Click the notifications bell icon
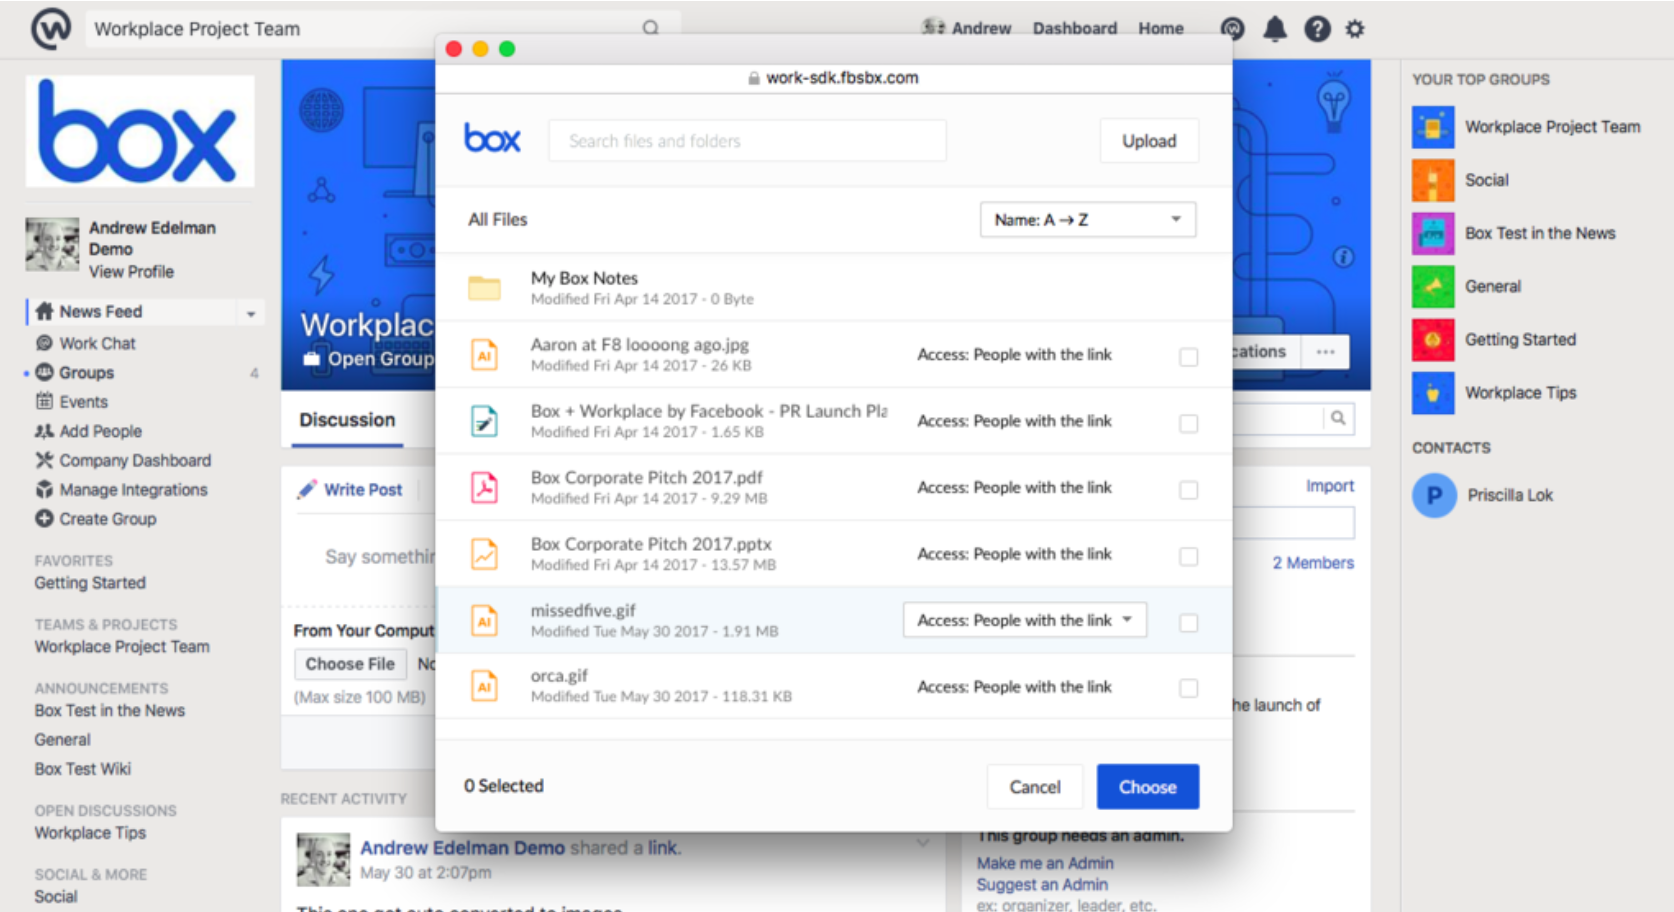Image resolution: width=1674 pixels, height=912 pixels. pos(1274,29)
